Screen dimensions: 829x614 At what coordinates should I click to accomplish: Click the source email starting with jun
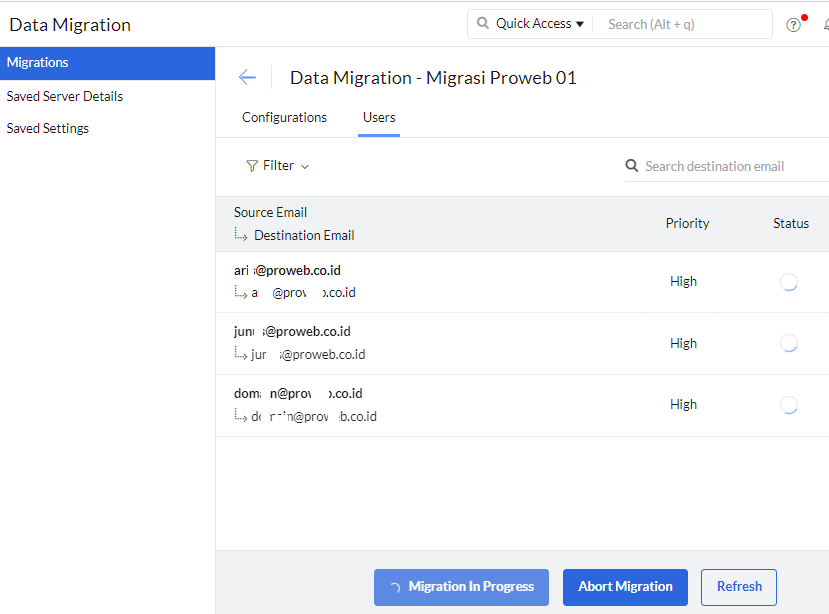[x=292, y=332]
